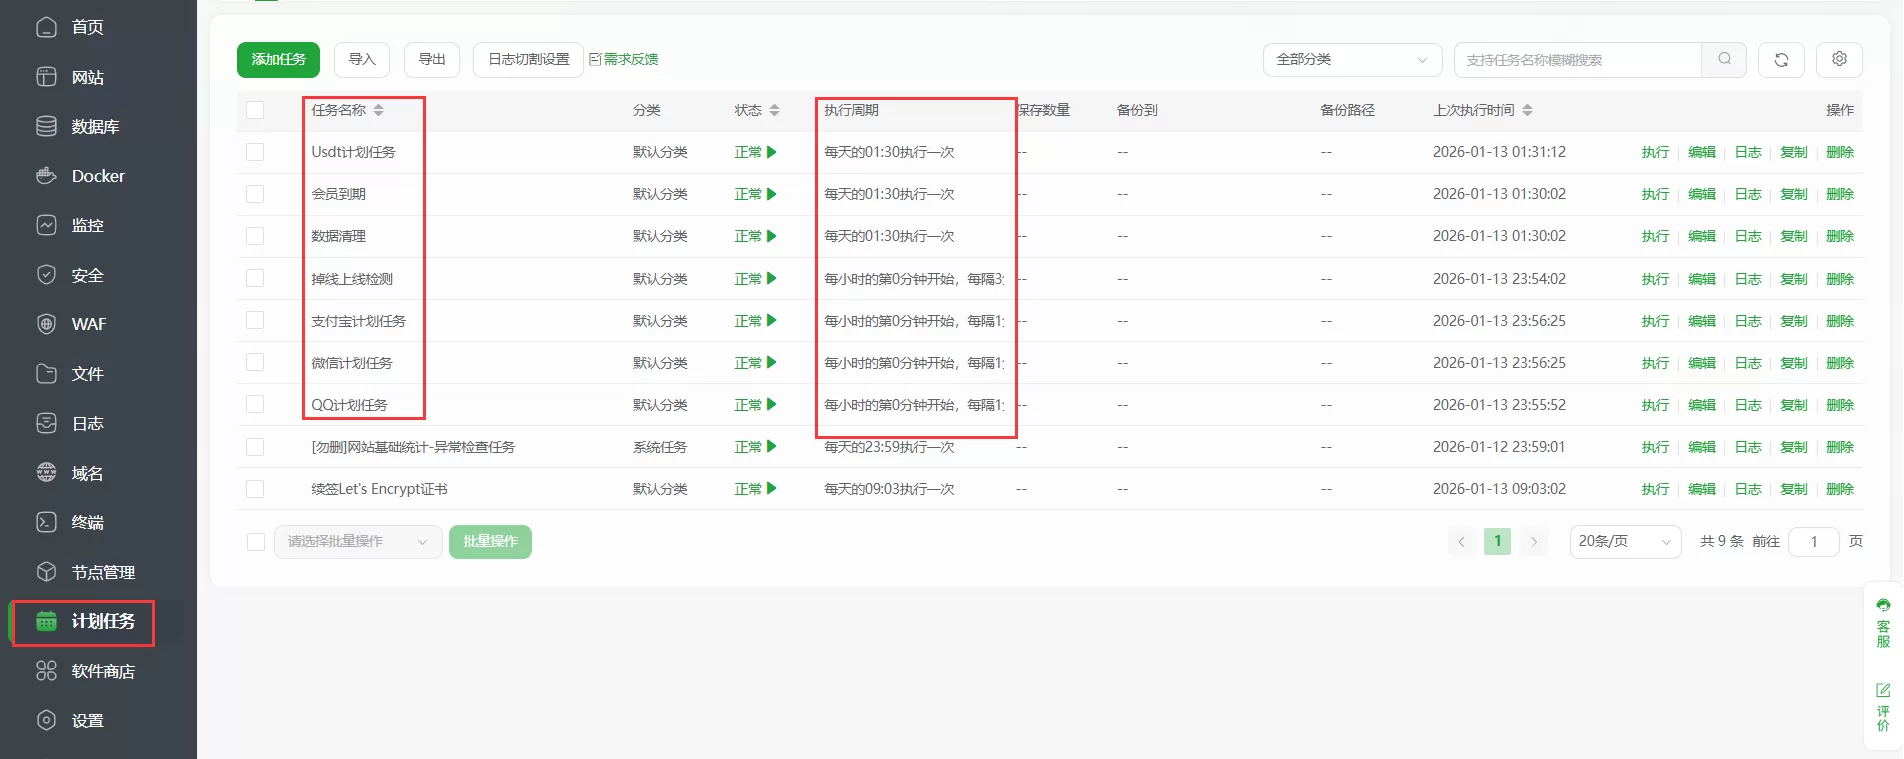Screen dimensions: 1904x759
Task: Click the 前往 page number input
Action: 1813,541
